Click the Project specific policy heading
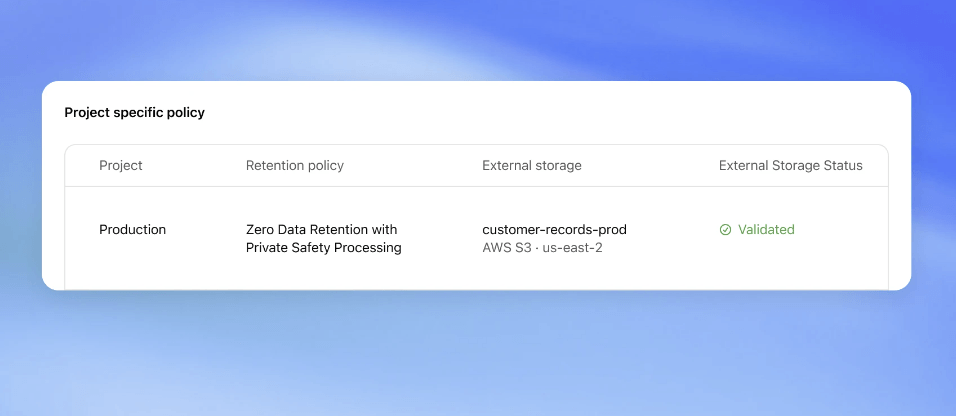 (135, 113)
